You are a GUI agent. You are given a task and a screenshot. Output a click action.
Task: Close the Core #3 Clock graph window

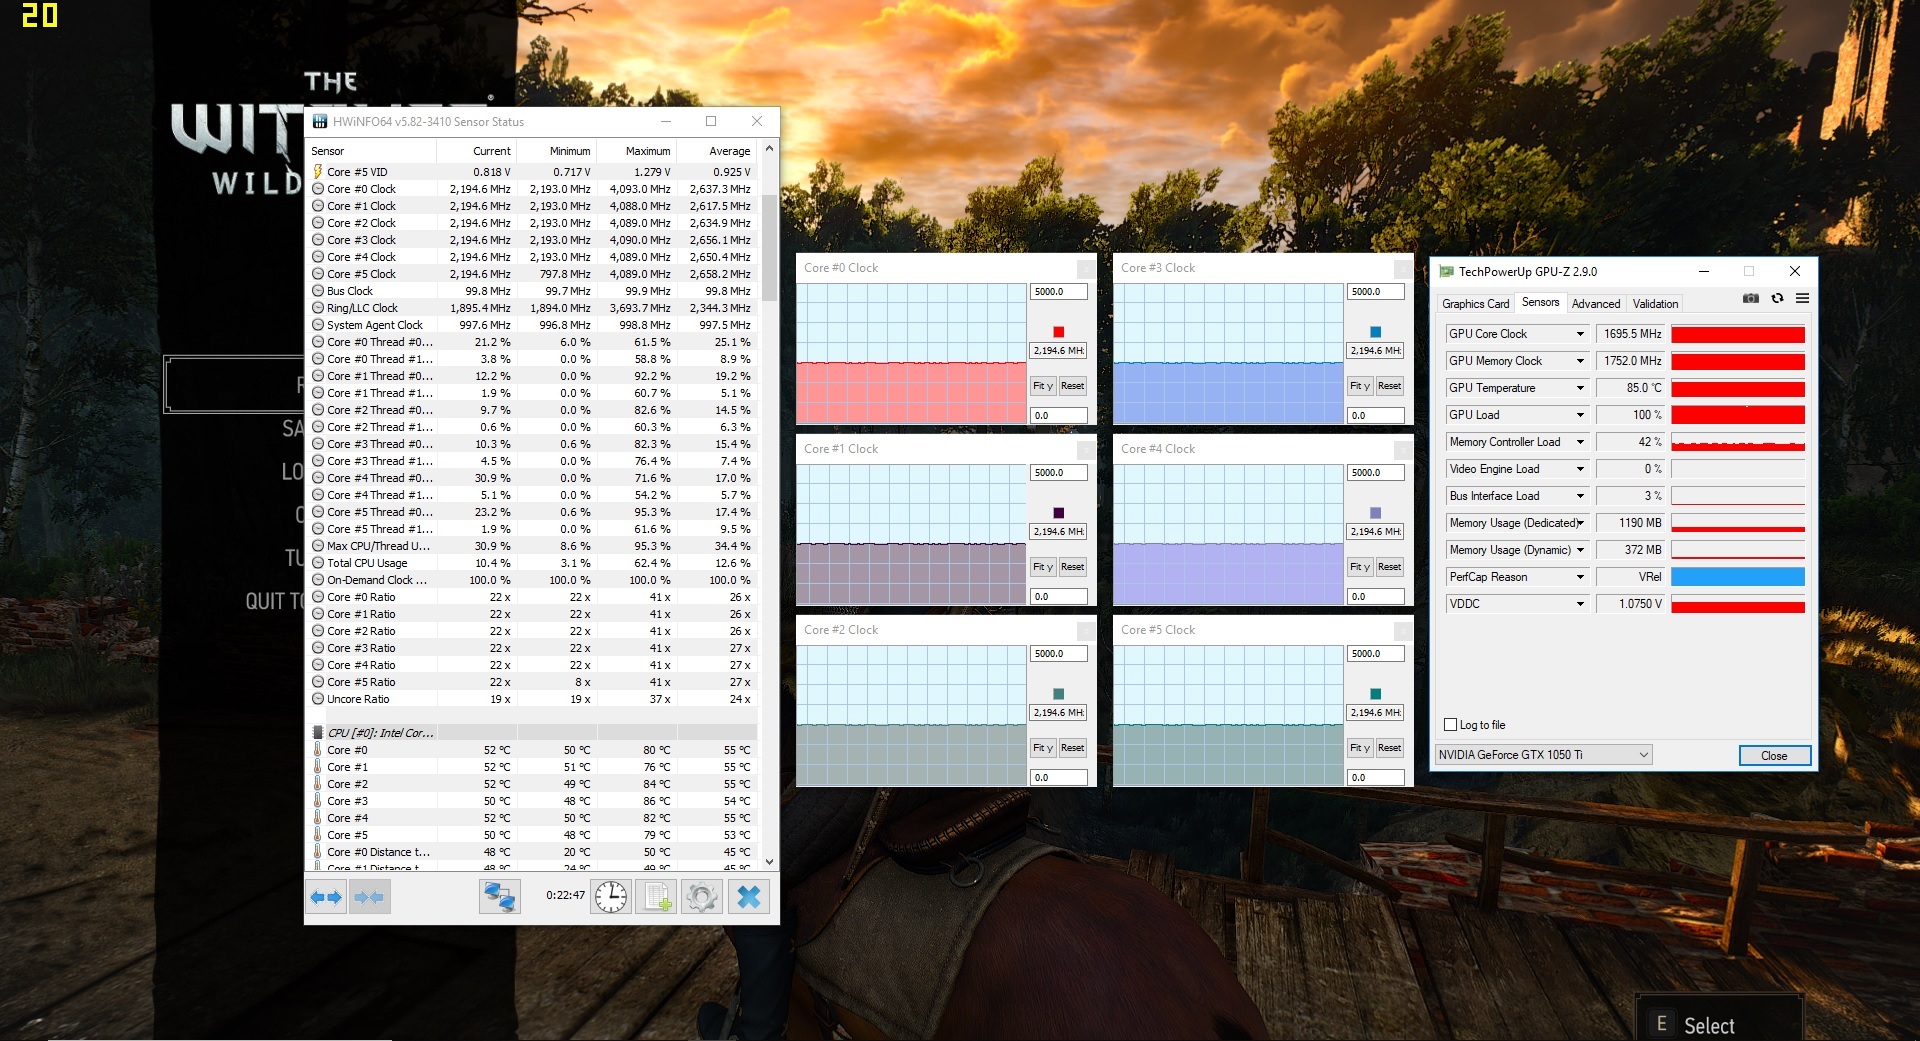pyautogui.click(x=1402, y=268)
